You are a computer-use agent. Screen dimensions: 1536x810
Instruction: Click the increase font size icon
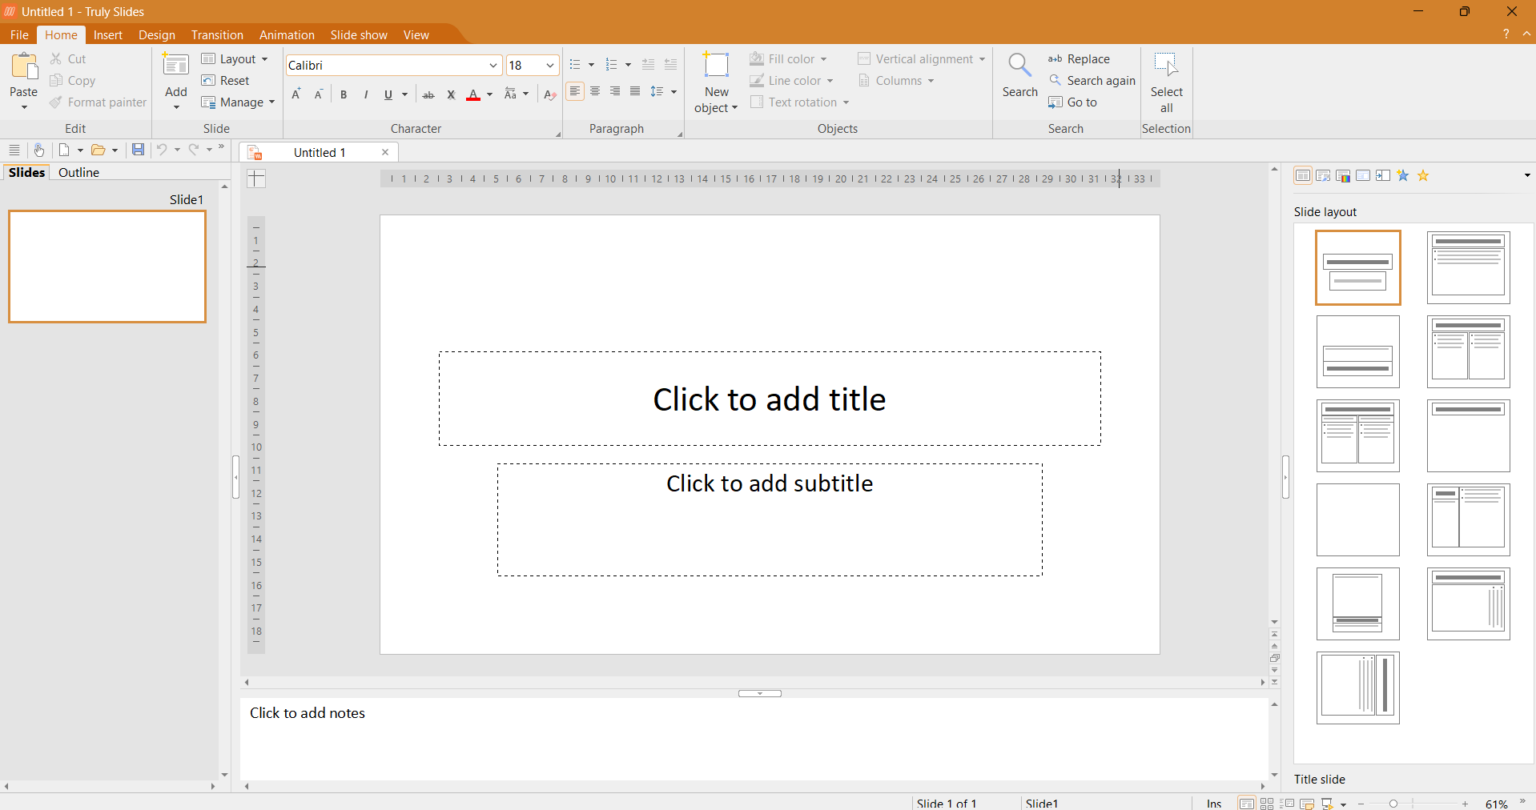pos(296,95)
